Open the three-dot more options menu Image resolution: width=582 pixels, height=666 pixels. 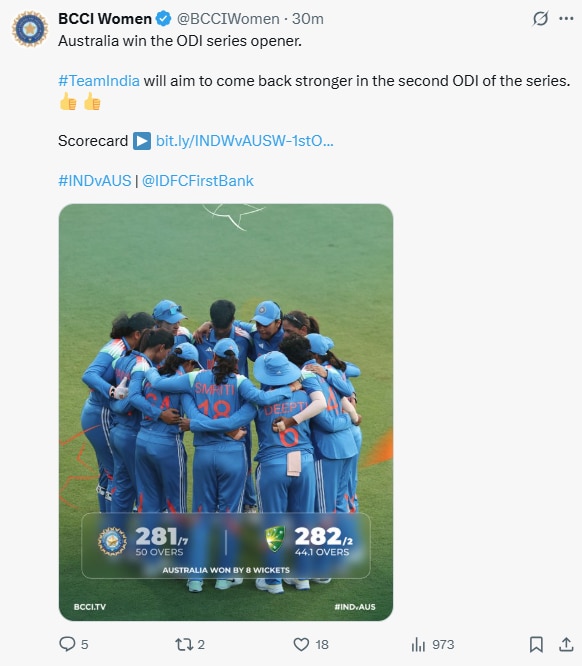click(x=566, y=18)
